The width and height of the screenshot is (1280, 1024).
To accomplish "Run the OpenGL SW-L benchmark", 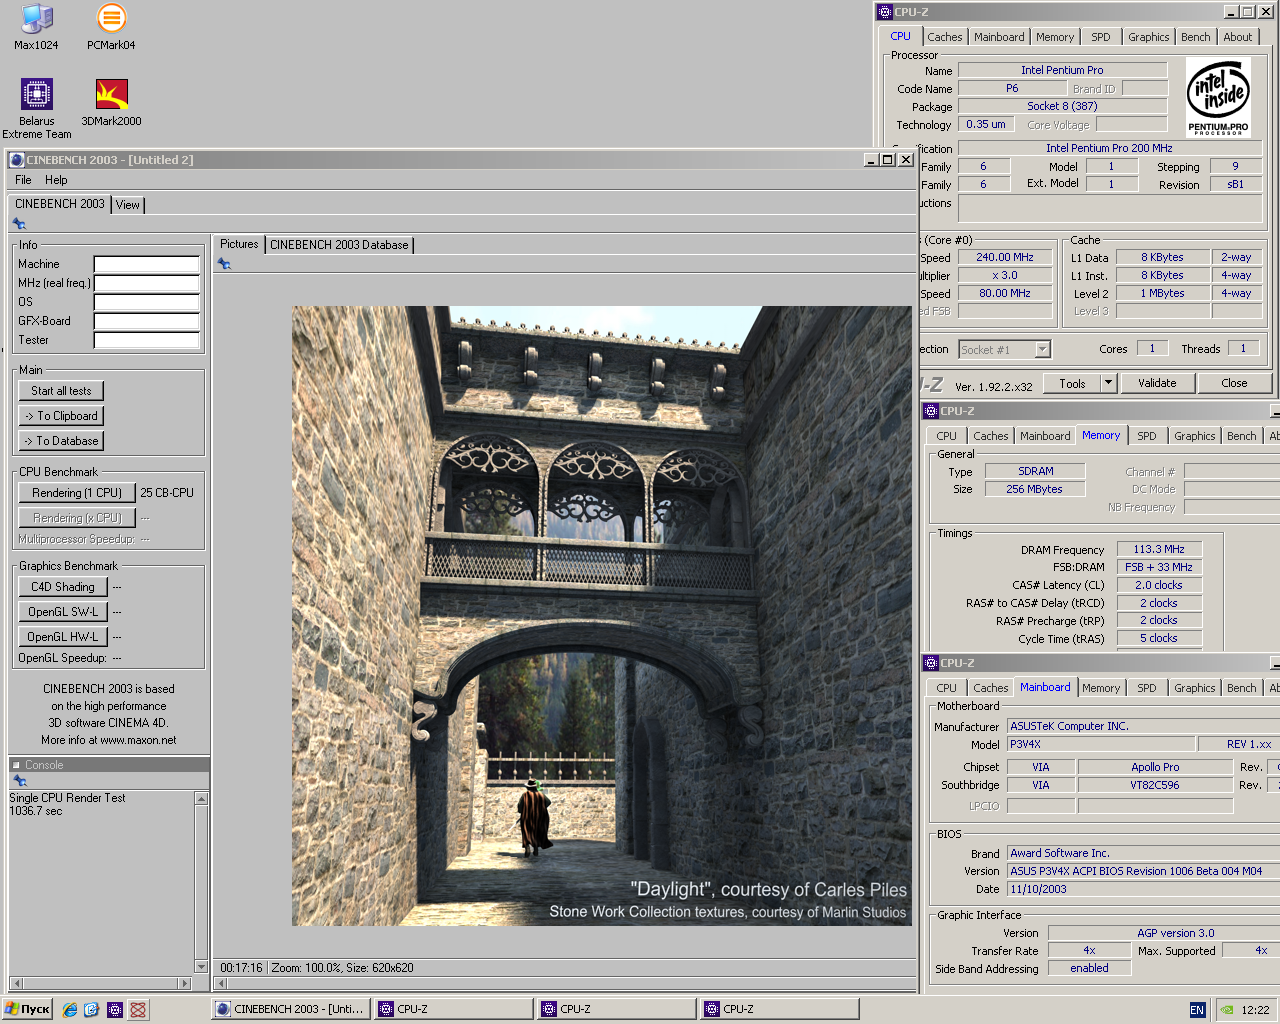I will (x=63, y=612).
